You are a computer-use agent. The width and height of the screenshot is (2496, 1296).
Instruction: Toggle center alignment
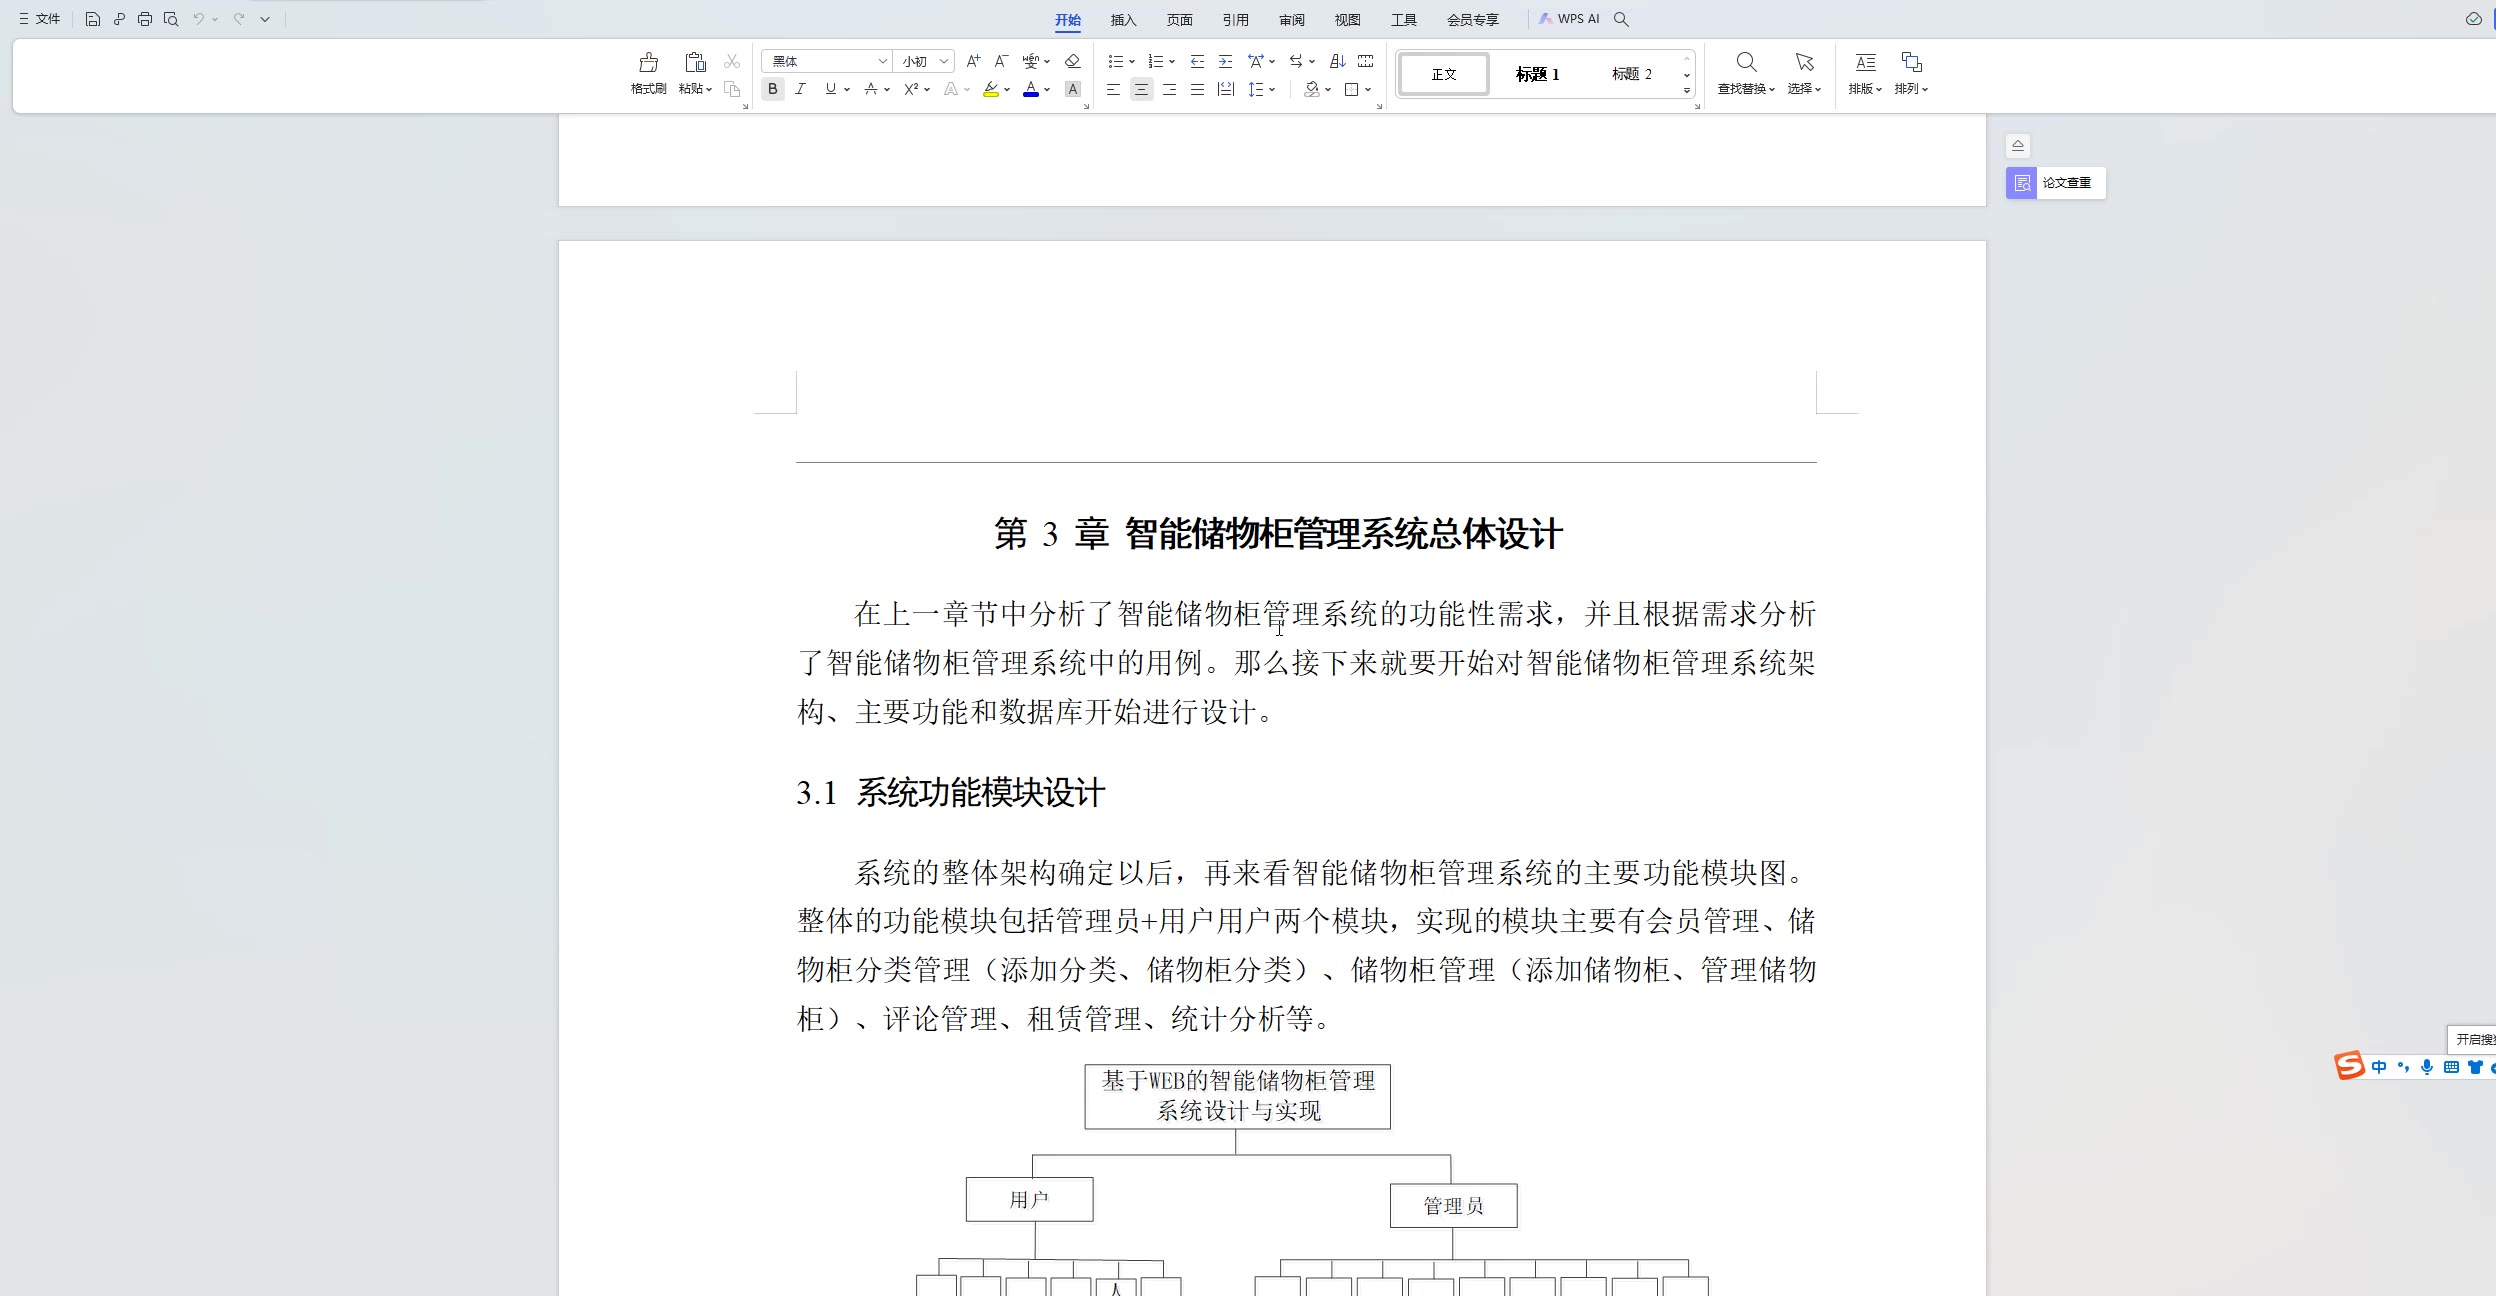pyautogui.click(x=1141, y=89)
